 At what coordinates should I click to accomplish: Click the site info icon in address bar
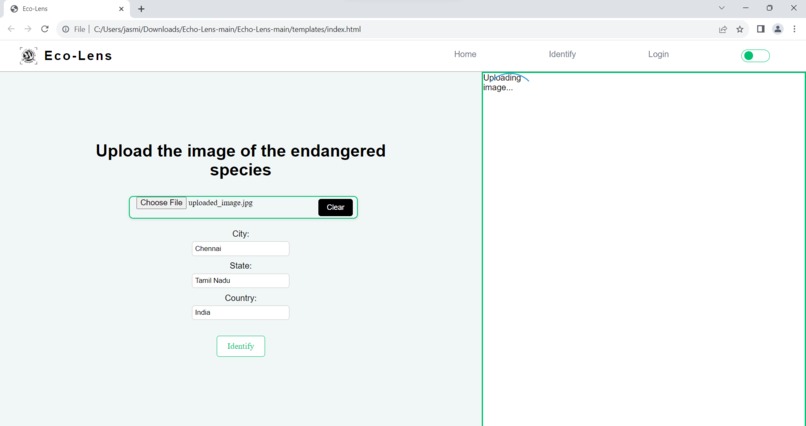pyautogui.click(x=66, y=29)
